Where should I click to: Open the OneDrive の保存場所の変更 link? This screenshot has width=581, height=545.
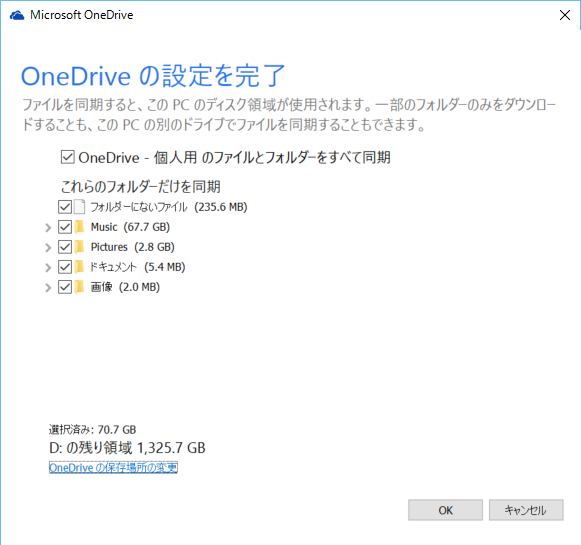[x=113, y=468]
